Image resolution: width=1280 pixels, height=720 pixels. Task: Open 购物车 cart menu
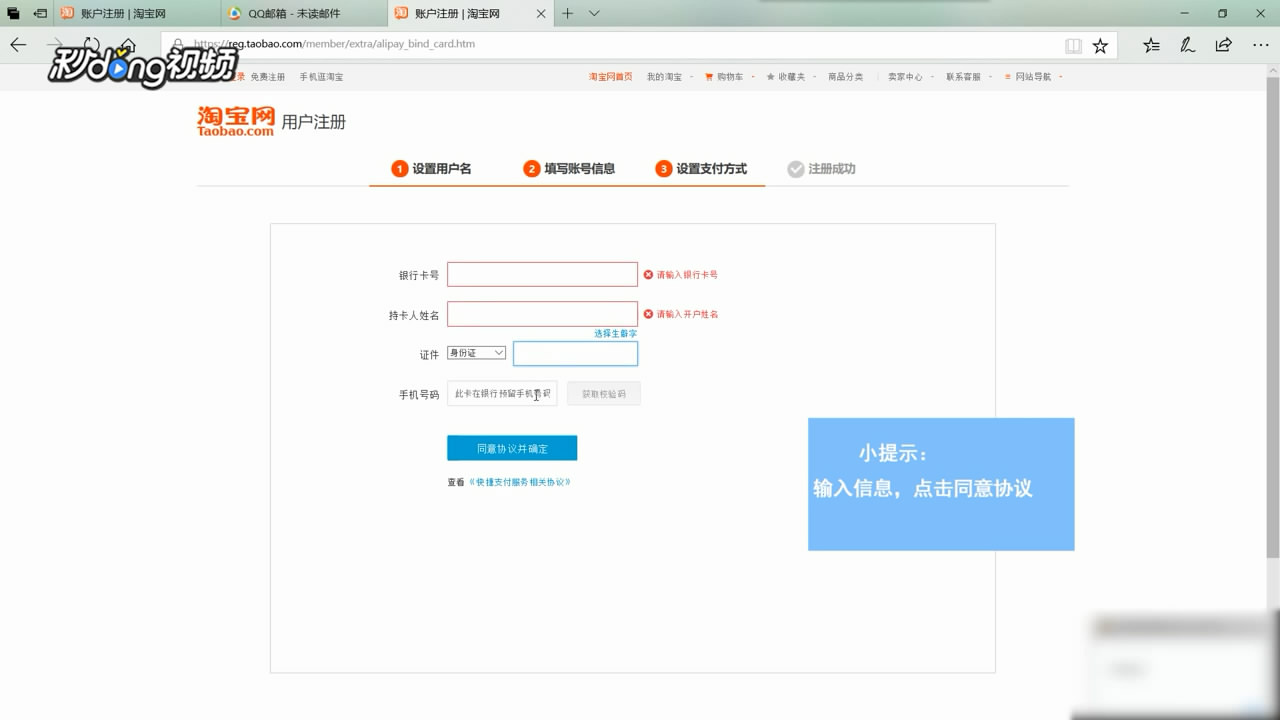[728, 77]
